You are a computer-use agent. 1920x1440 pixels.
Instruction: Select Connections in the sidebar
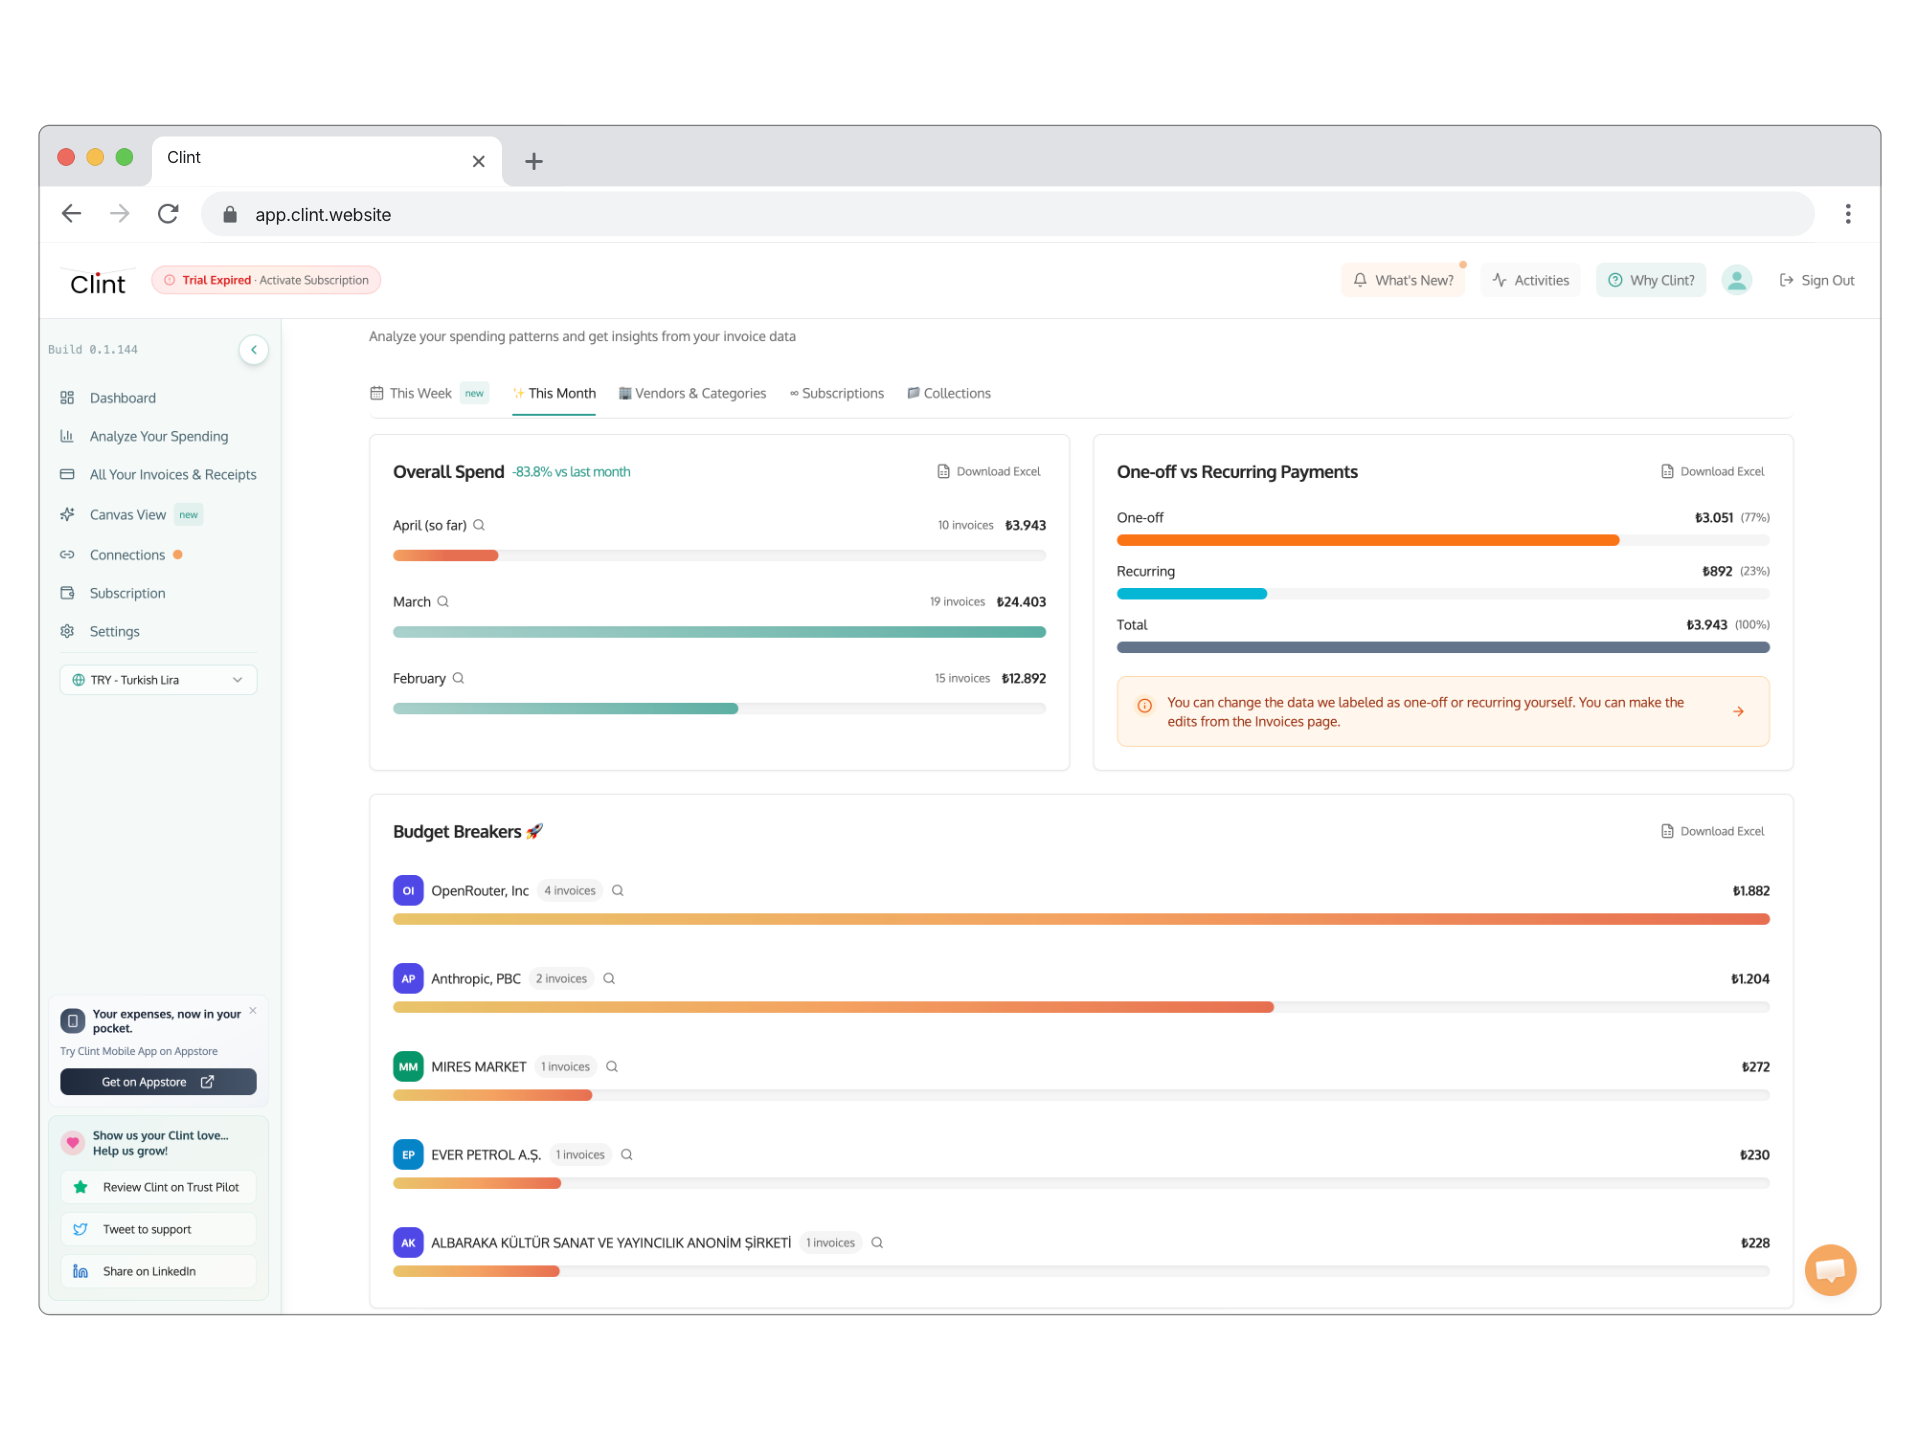pos(126,554)
